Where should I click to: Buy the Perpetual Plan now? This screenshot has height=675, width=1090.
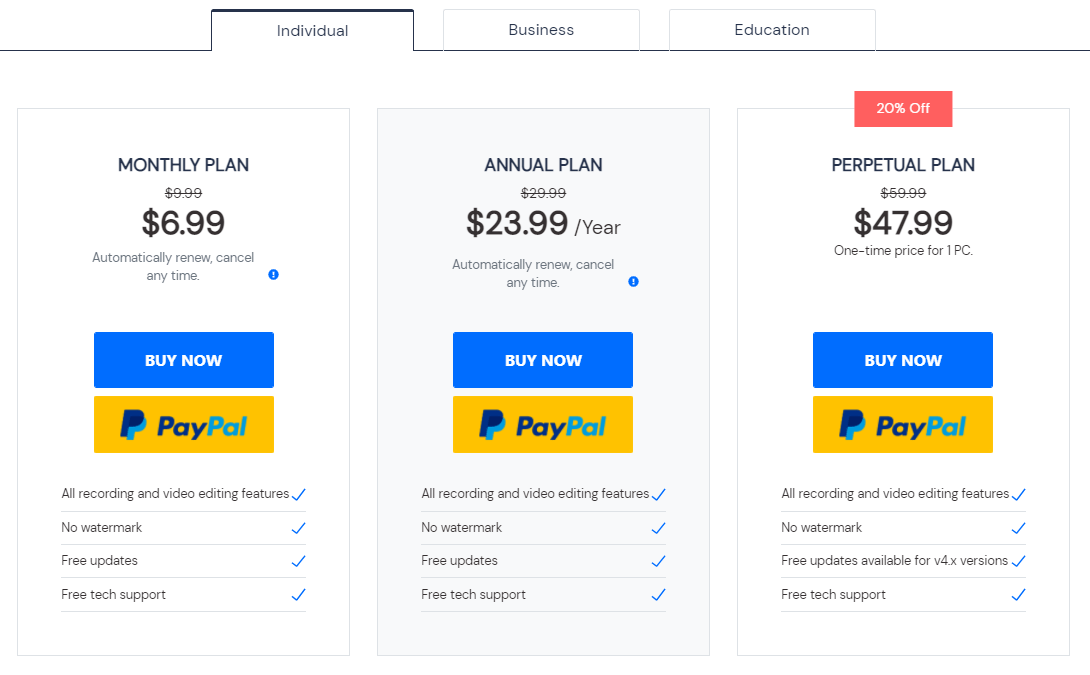click(x=903, y=360)
